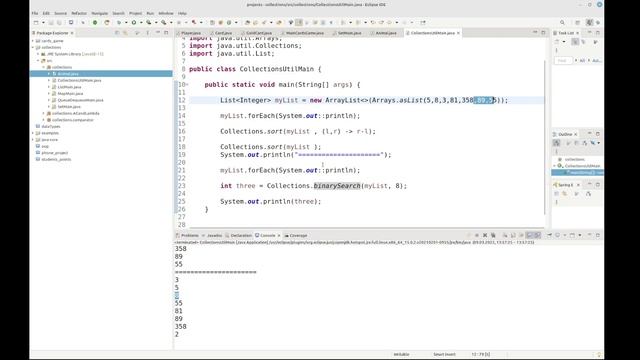Screen dimensions: 640x360
Task: Click the Terminate (stop) console icon
Action: tap(477, 235)
